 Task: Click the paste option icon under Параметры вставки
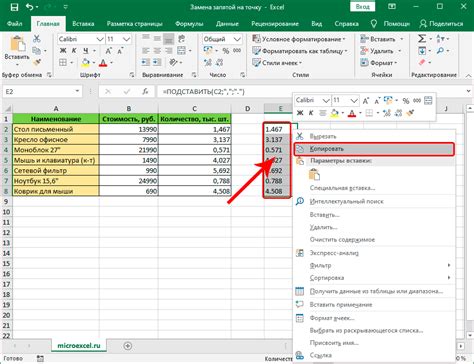click(314, 174)
